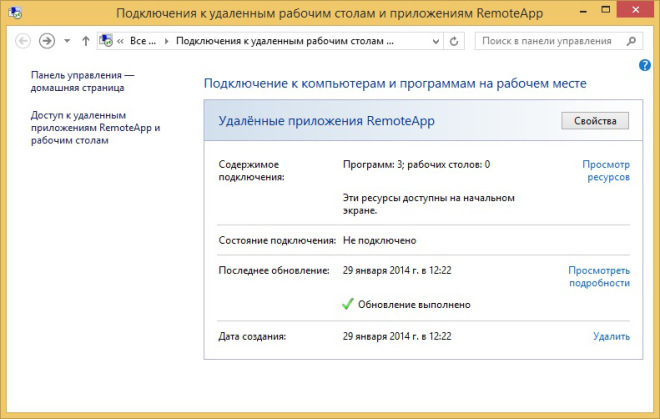Click the RemoteApp icon in address bar

(x=105, y=42)
